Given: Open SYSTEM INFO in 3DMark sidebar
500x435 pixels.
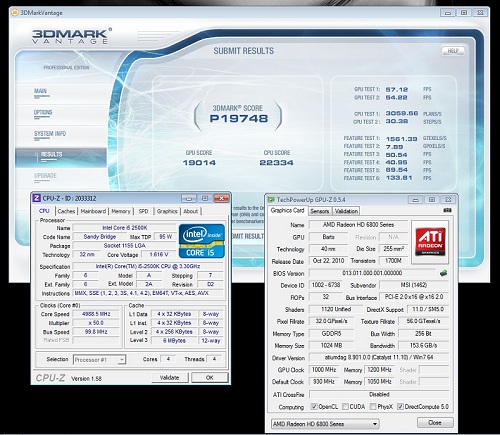Looking at the screenshot, I should pos(50,134).
